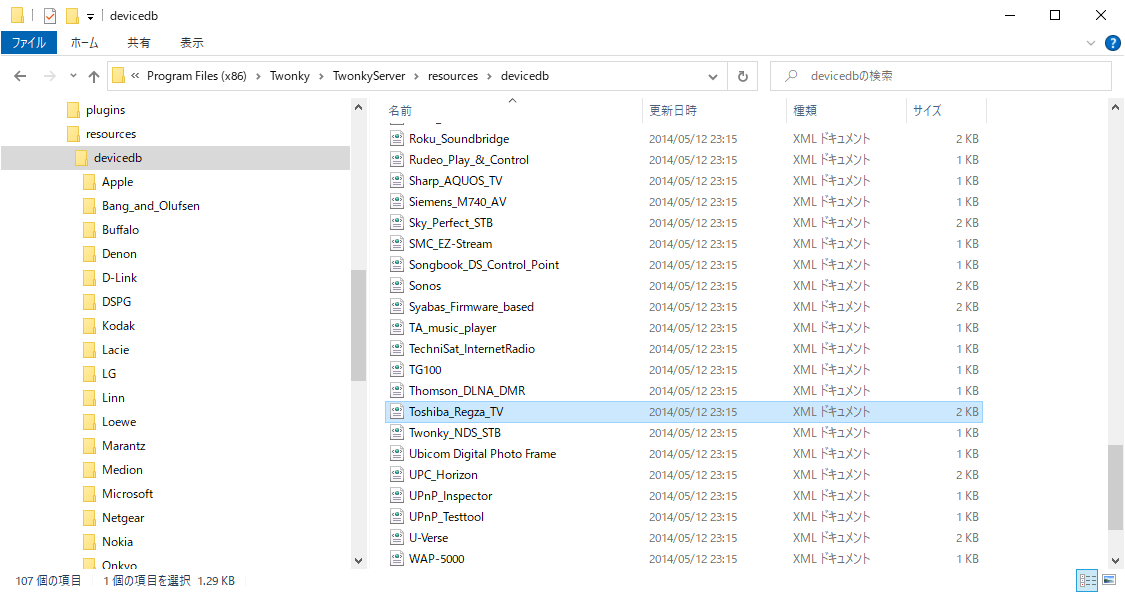This screenshot has width=1125, height=593.
Task: Click the back navigation arrow
Action: (x=20, y=76)
